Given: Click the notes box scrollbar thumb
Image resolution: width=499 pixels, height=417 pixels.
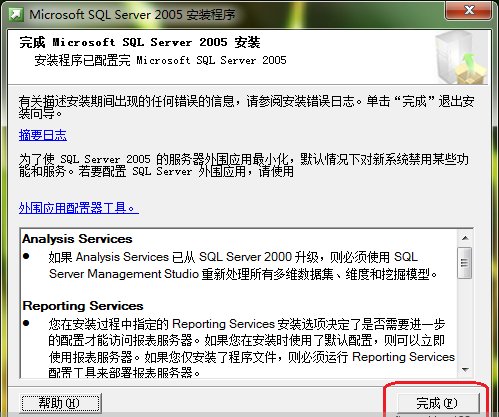Looking at the screenshot, I should click(x=465, y=263).
